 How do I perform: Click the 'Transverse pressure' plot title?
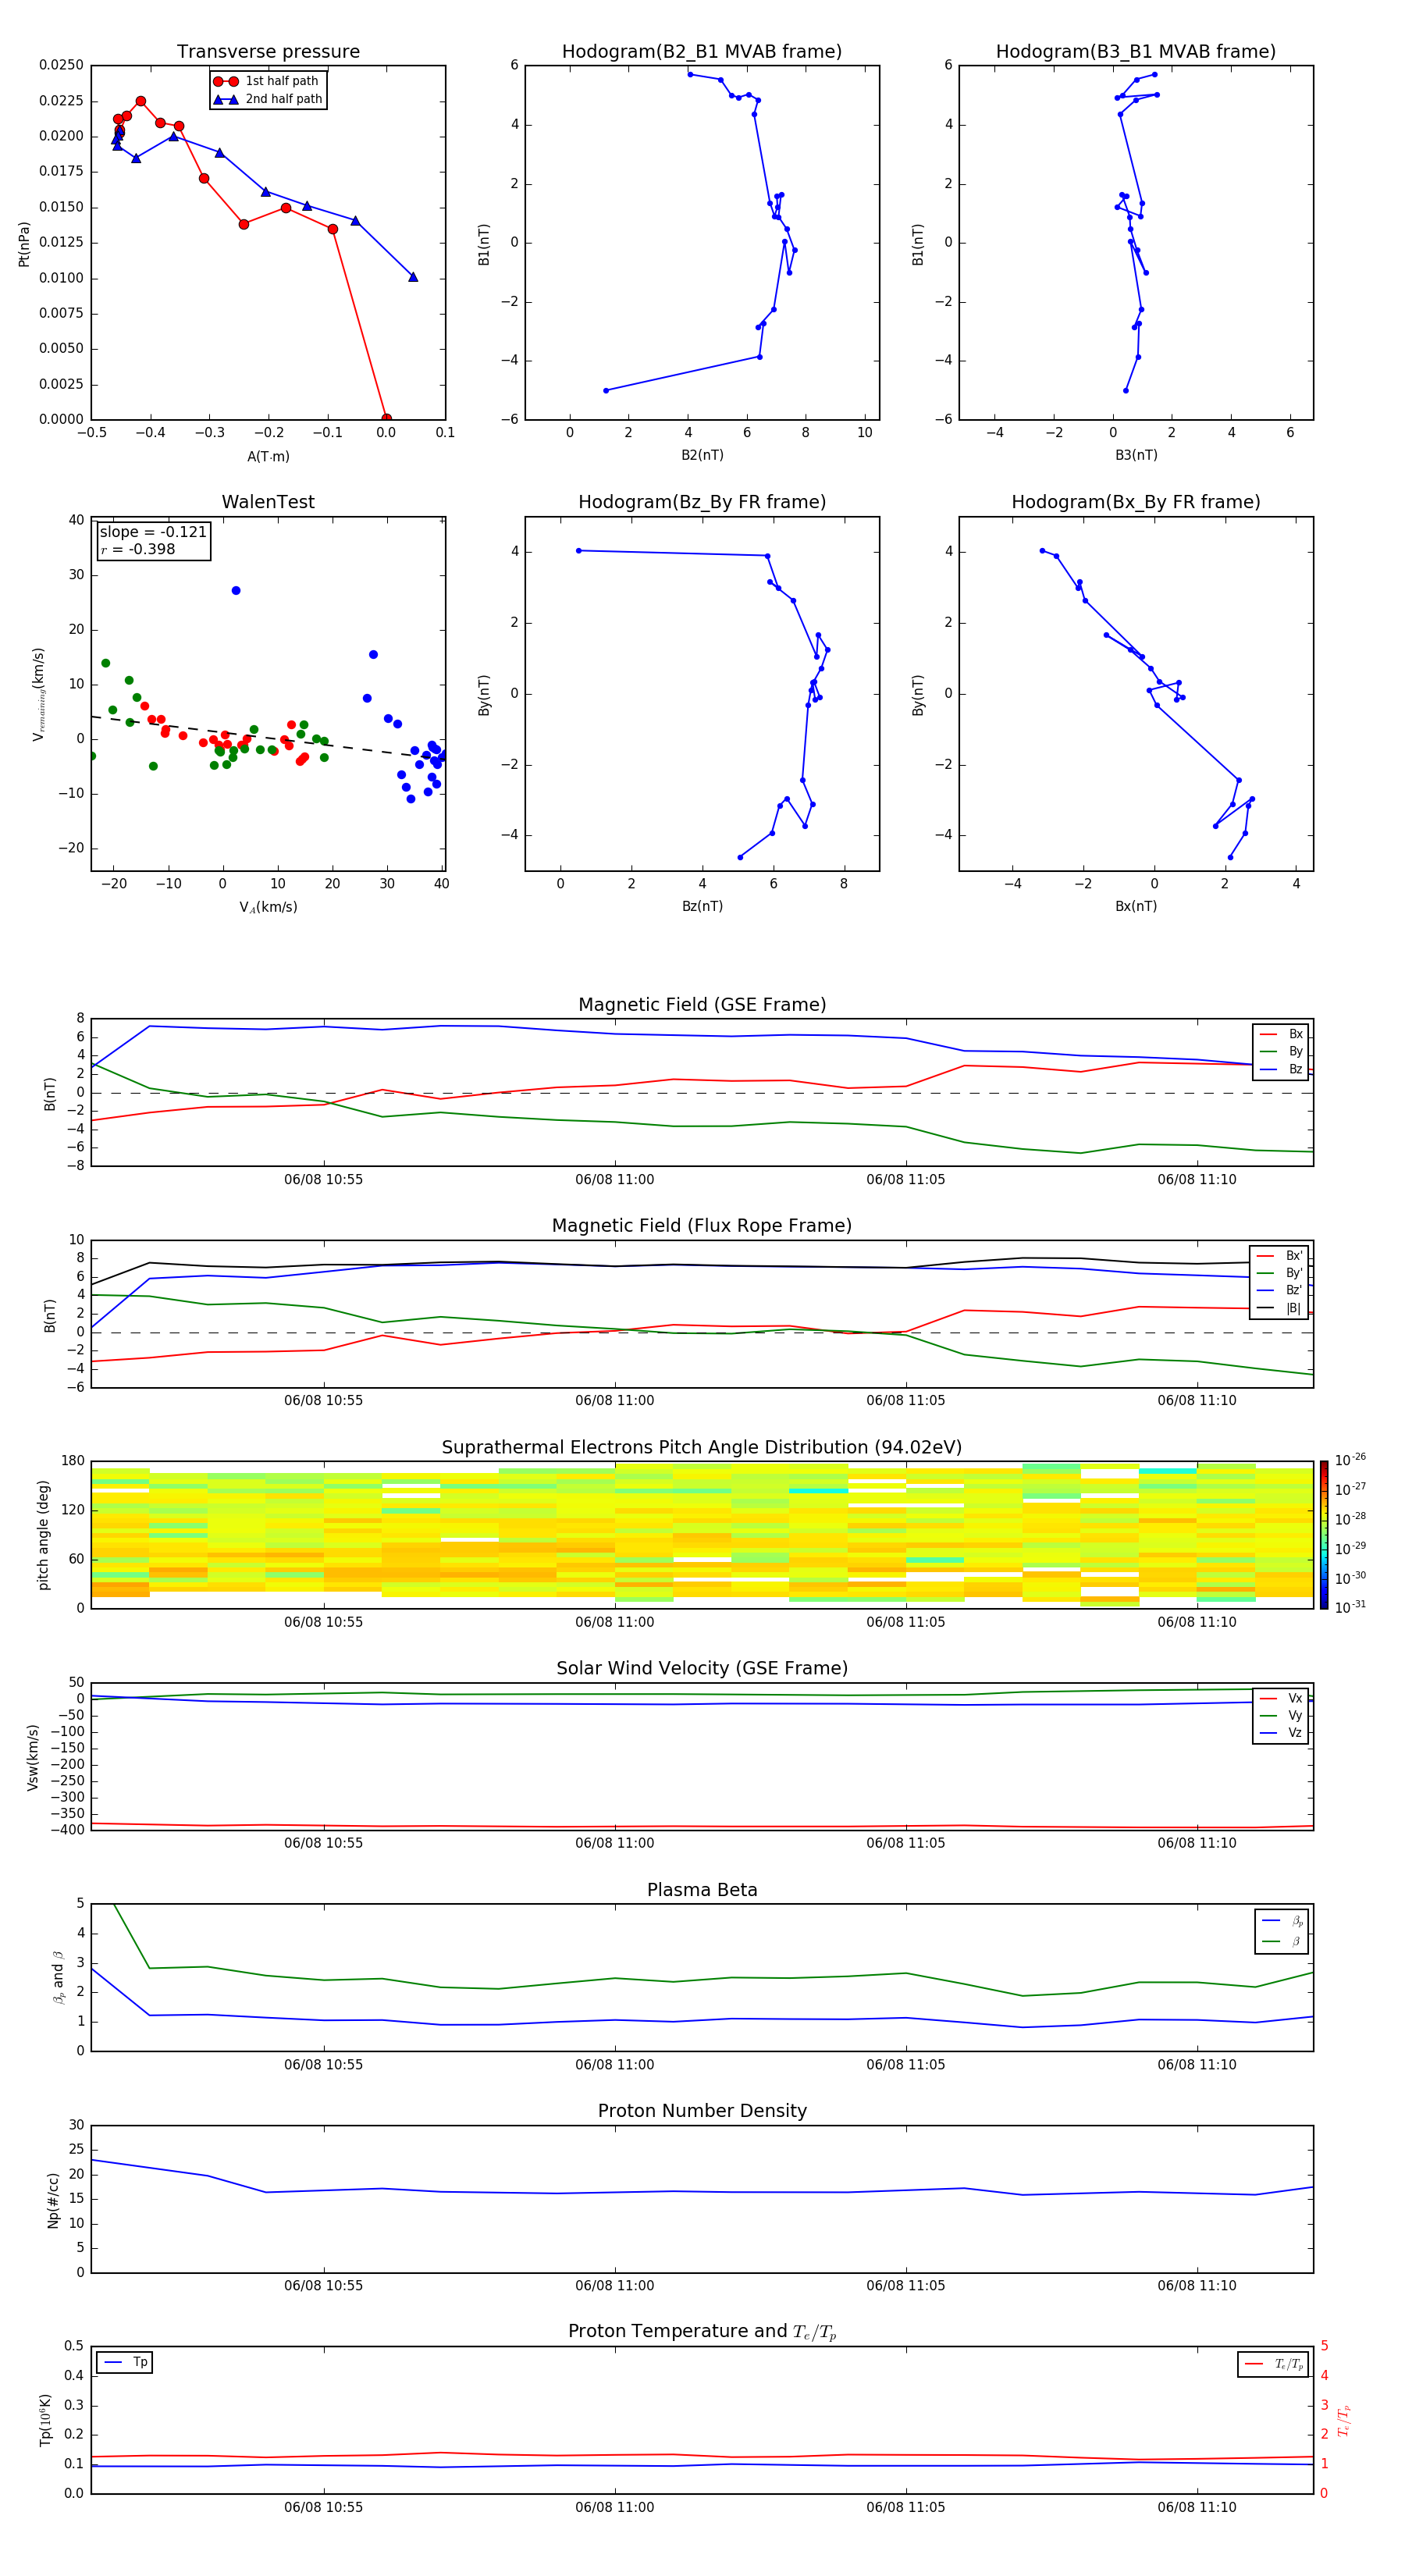(268, 51)
